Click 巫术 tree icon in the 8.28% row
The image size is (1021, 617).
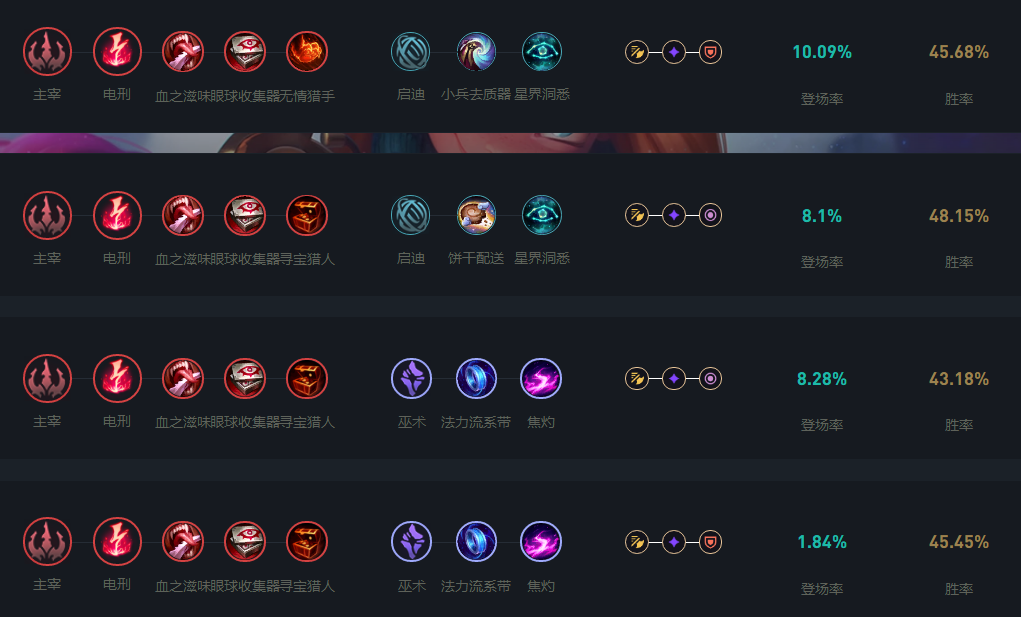tap(411, 378)
